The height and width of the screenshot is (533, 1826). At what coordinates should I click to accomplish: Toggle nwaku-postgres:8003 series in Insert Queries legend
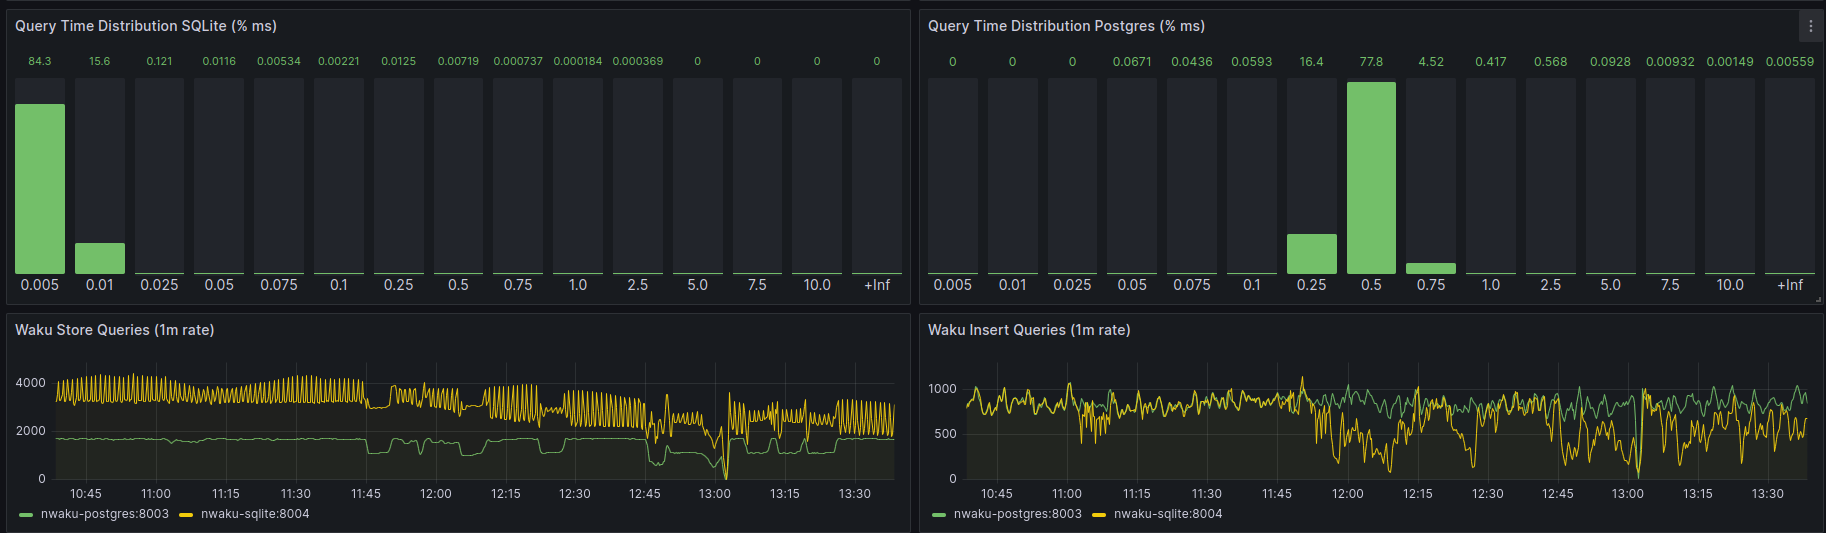coord(1017,514)
